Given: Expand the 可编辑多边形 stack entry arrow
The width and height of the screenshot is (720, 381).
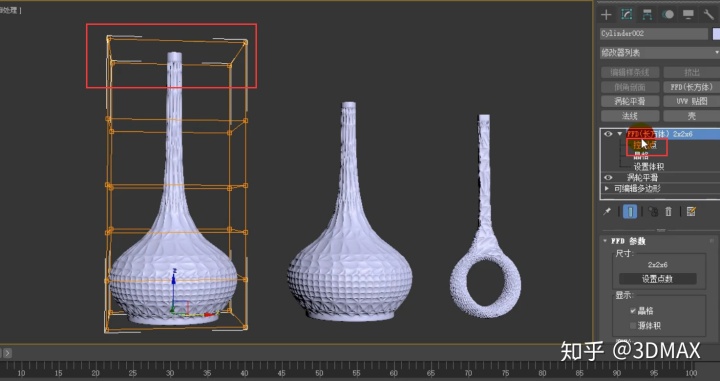Looking at the screenshot, I should [x=607, y=188].
